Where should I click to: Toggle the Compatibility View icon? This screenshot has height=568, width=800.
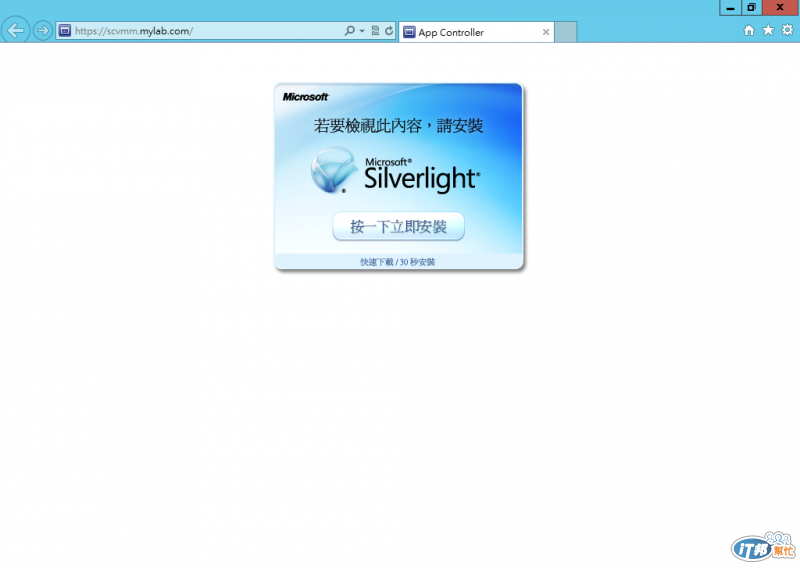click(376, 31)
